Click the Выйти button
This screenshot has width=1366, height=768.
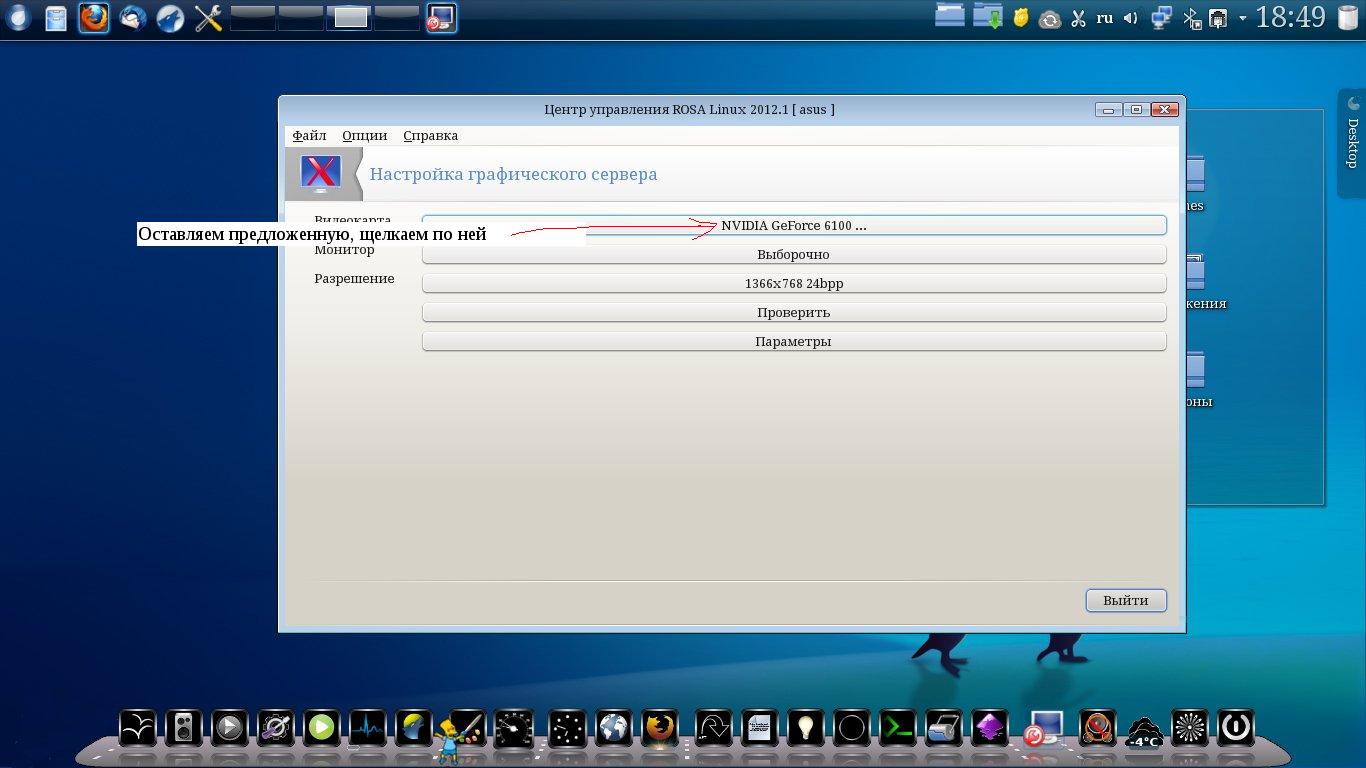[1126, 600]
